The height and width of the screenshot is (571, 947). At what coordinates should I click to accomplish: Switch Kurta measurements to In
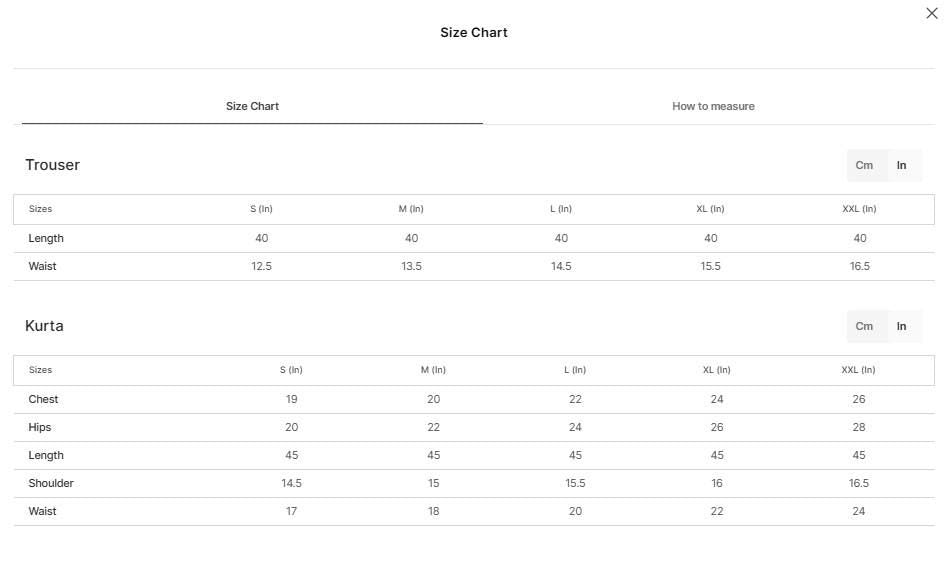(x=901, y=326)
